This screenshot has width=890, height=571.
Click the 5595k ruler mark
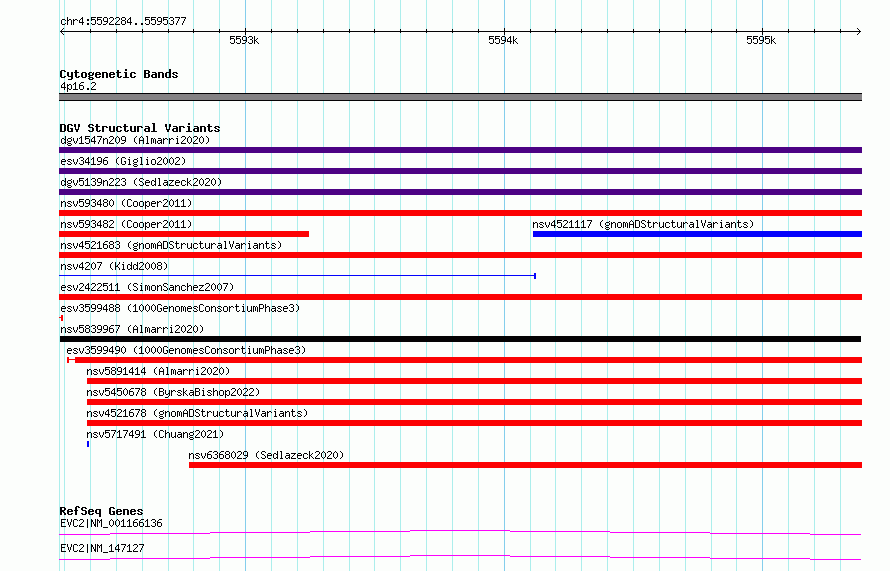pyautogui.click(x=761, y=40)
